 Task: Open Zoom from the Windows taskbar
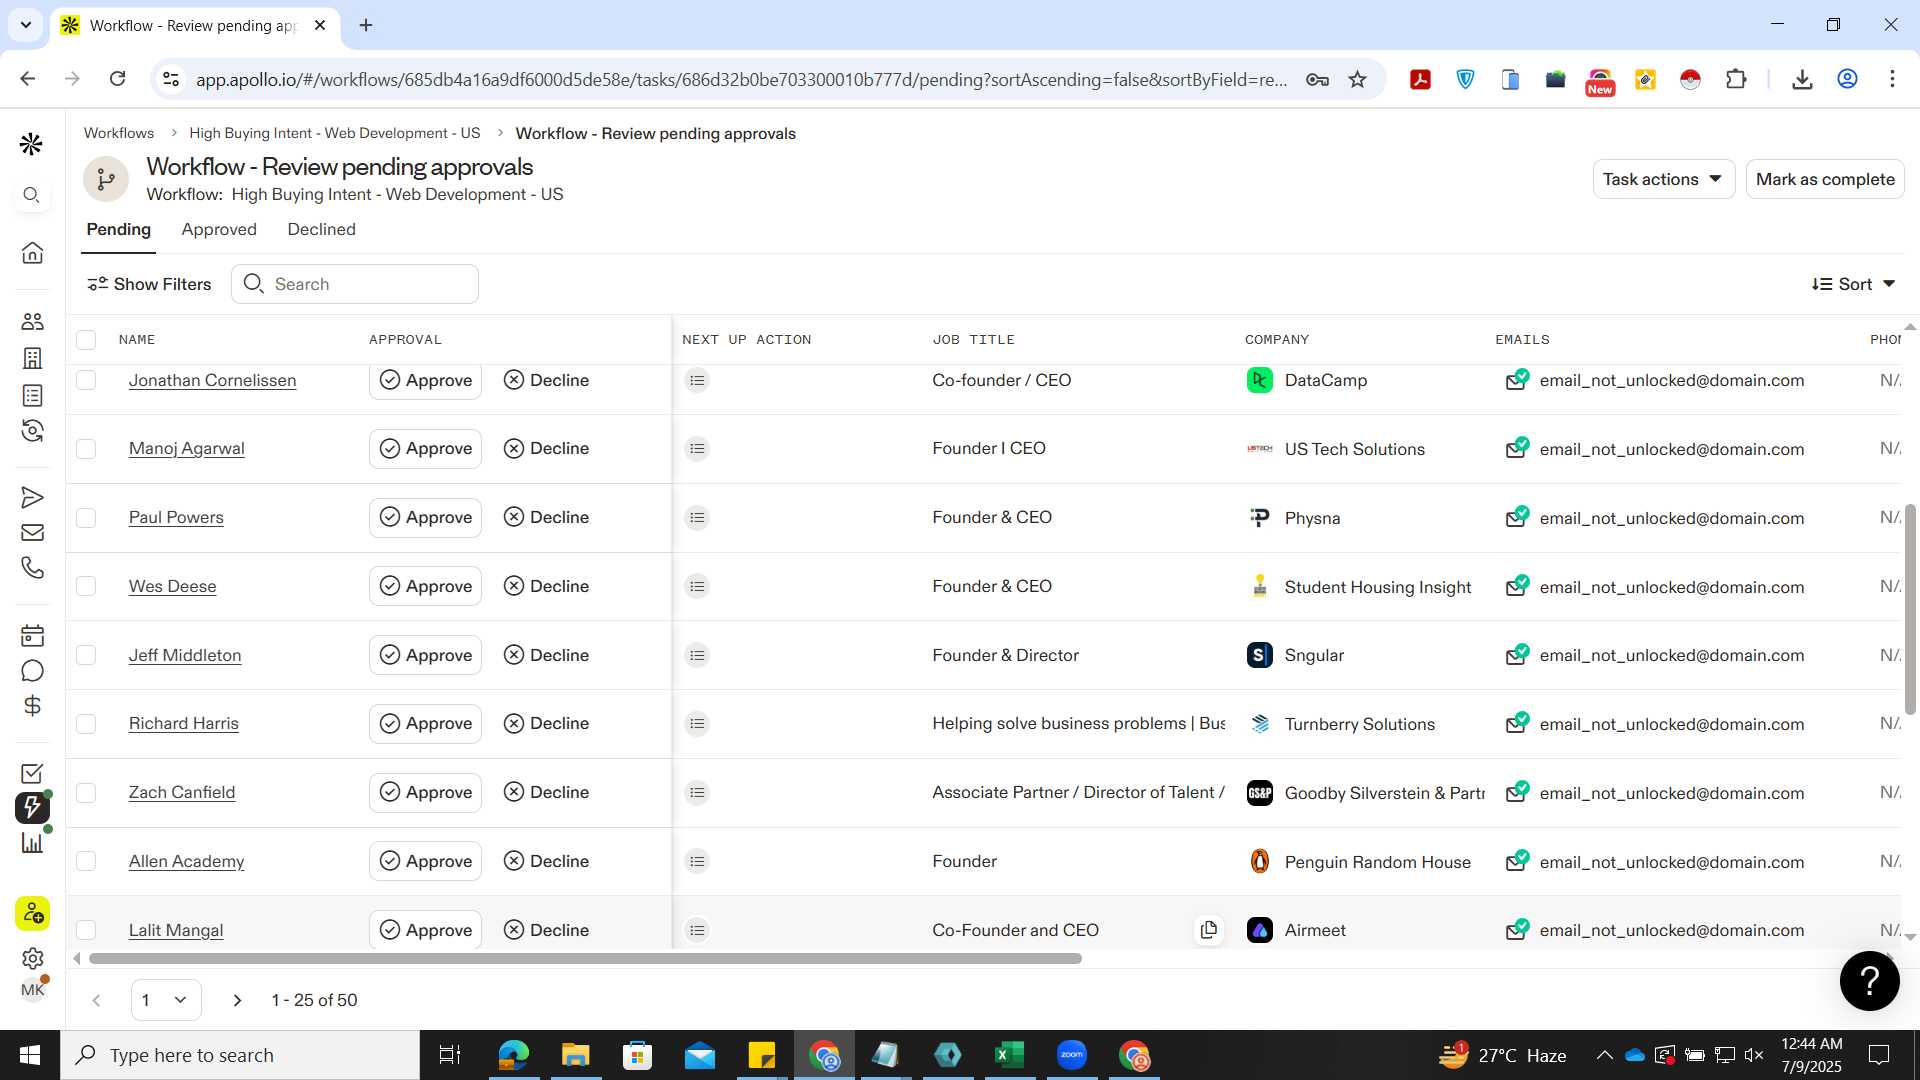pos(1071,1055)
